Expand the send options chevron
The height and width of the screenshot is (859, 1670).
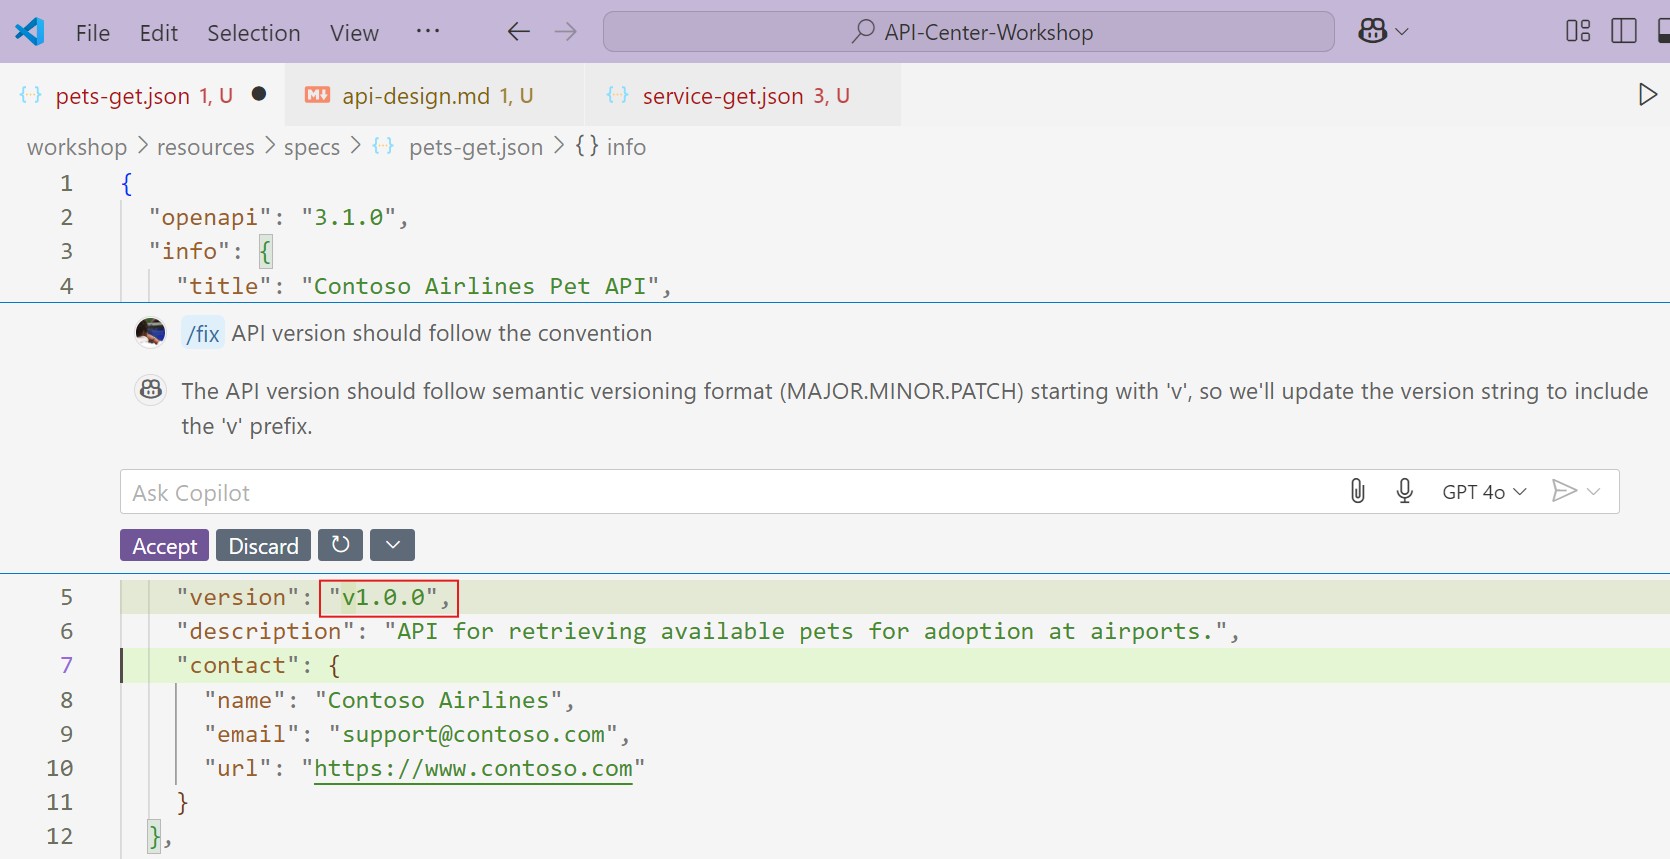coord(1594,491)
